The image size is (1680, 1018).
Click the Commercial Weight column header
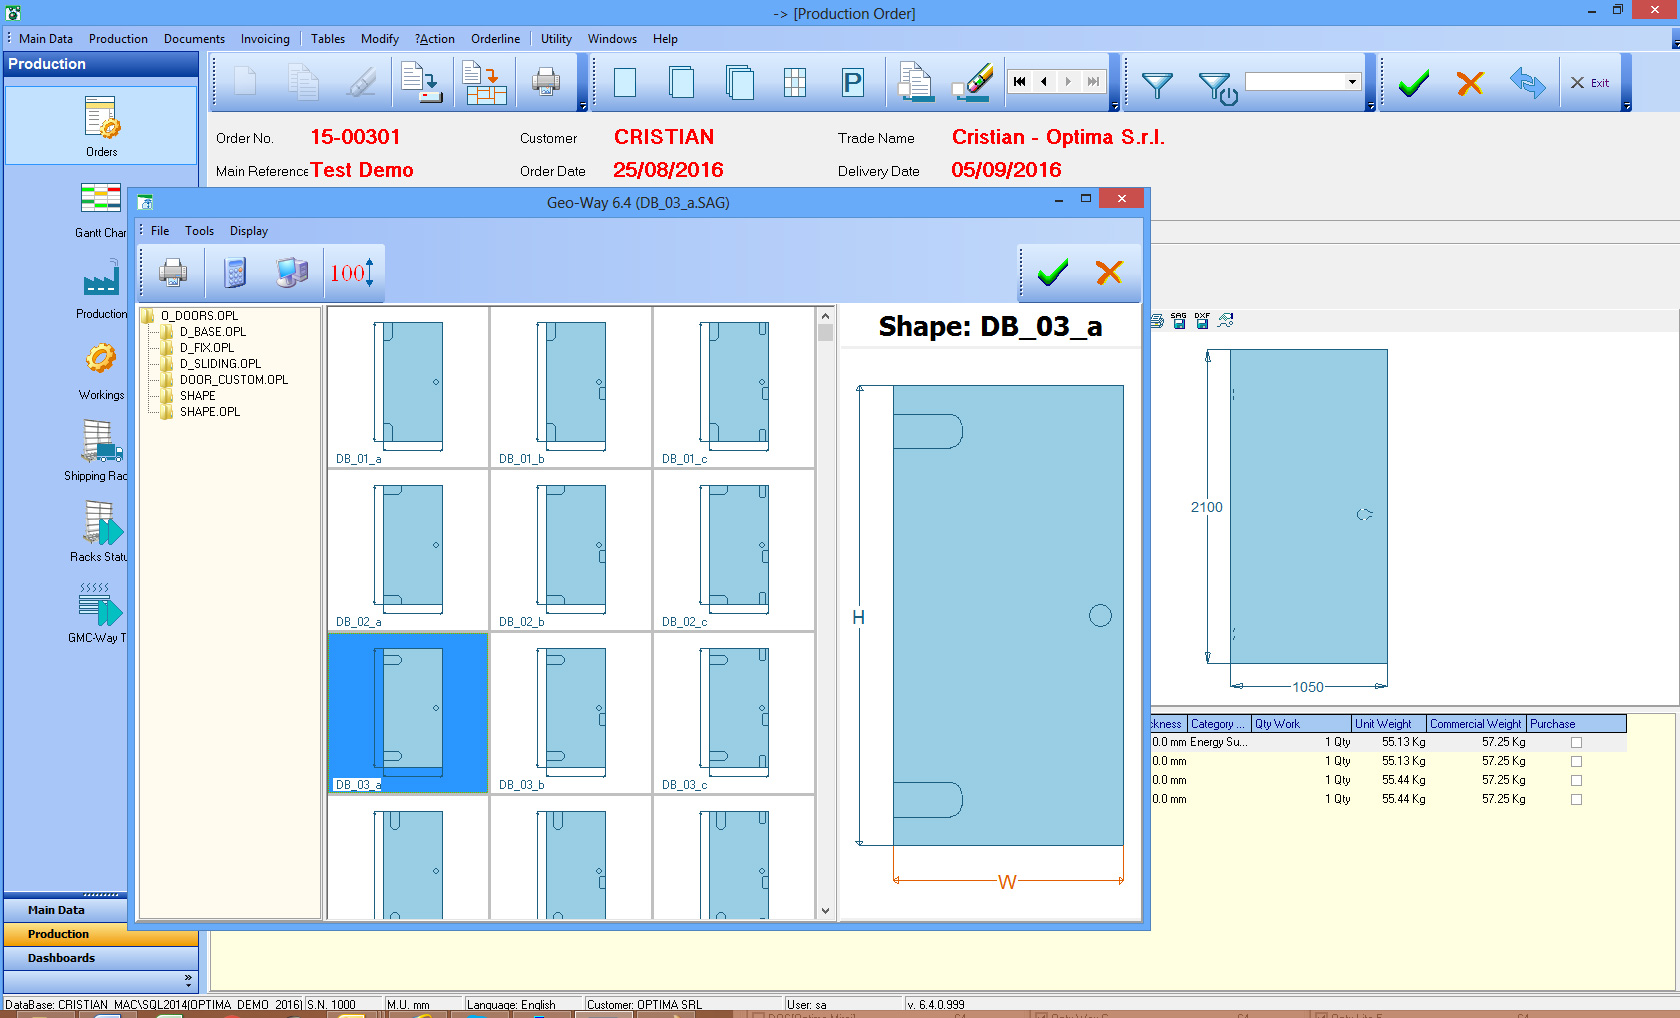pyautogui.click(x=1476, y=724)
